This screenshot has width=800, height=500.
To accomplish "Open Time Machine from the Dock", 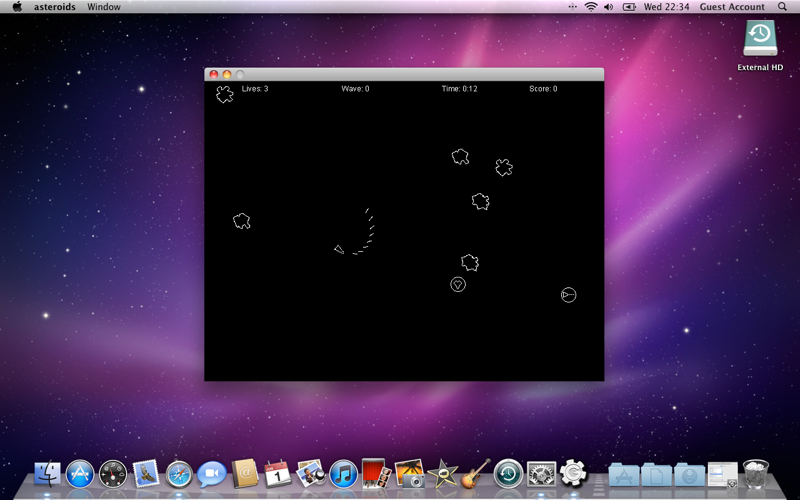I will tap(508, 474).
